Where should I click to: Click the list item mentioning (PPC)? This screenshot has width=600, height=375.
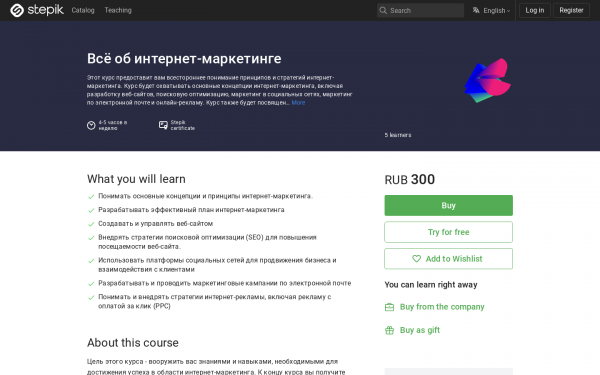(x=215, y=302)
